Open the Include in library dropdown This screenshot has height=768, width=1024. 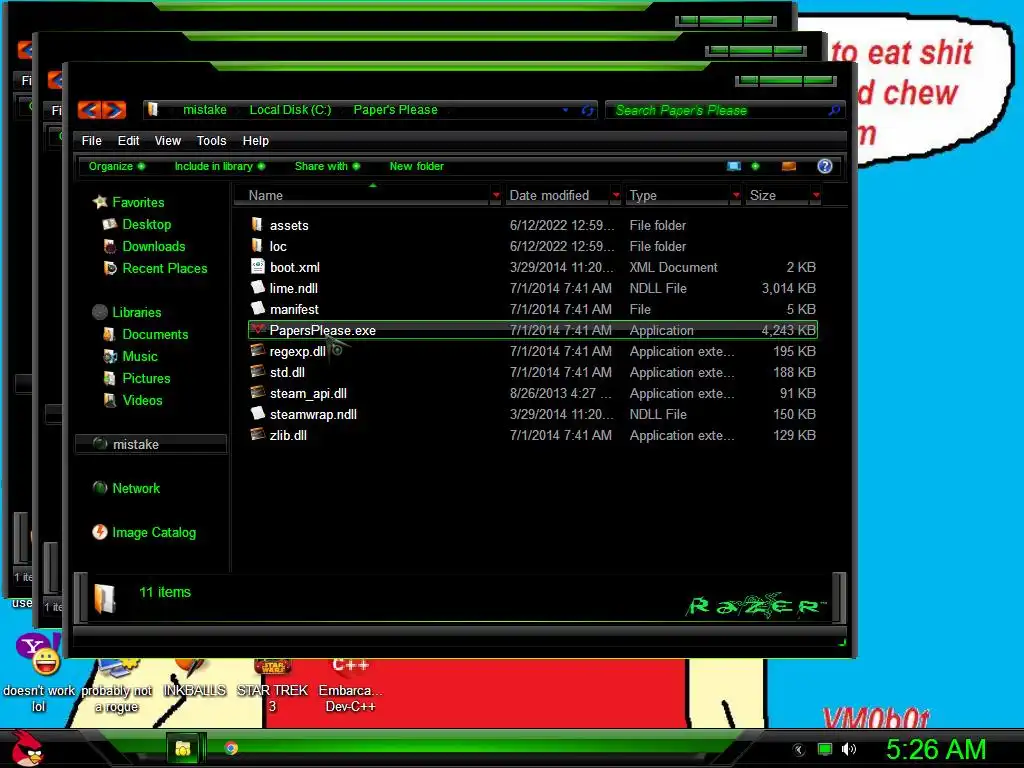pos(219,166)
